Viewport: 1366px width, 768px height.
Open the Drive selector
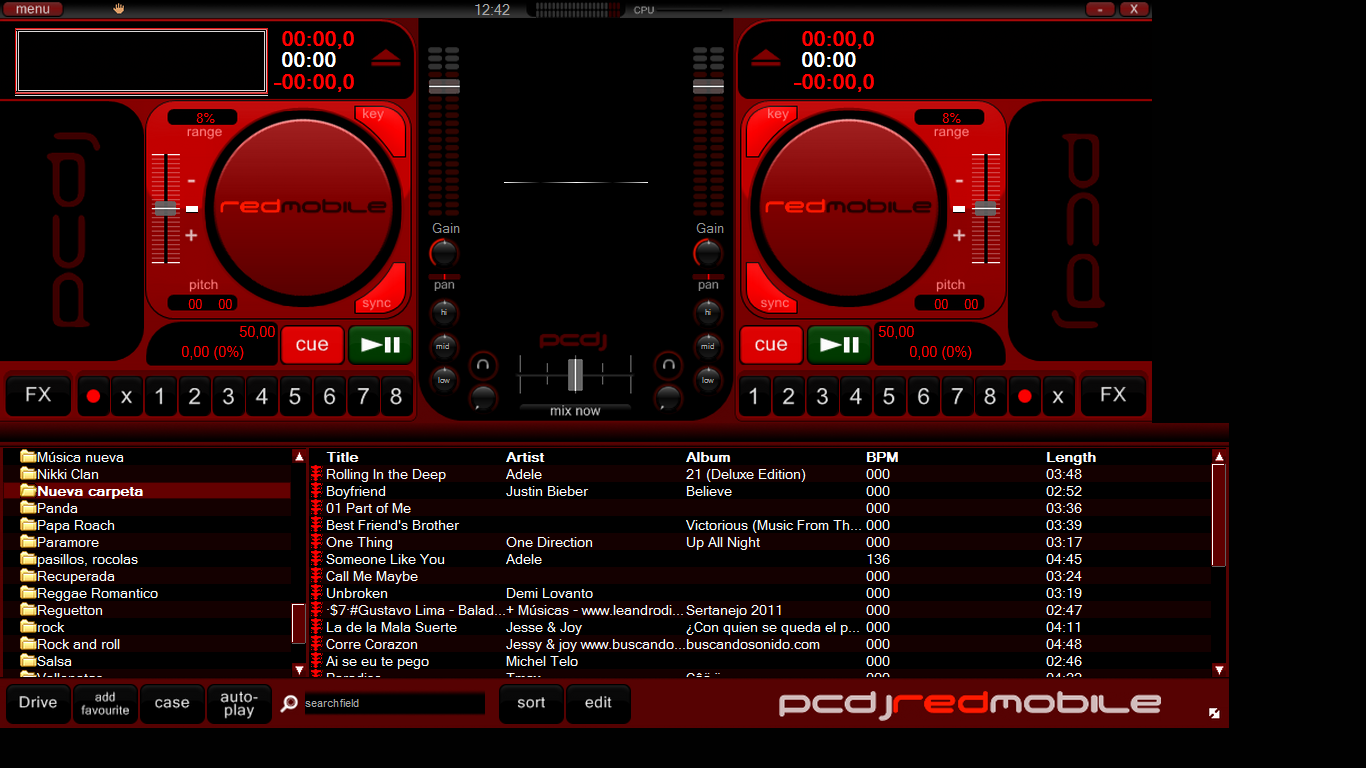tap(37, 703)
